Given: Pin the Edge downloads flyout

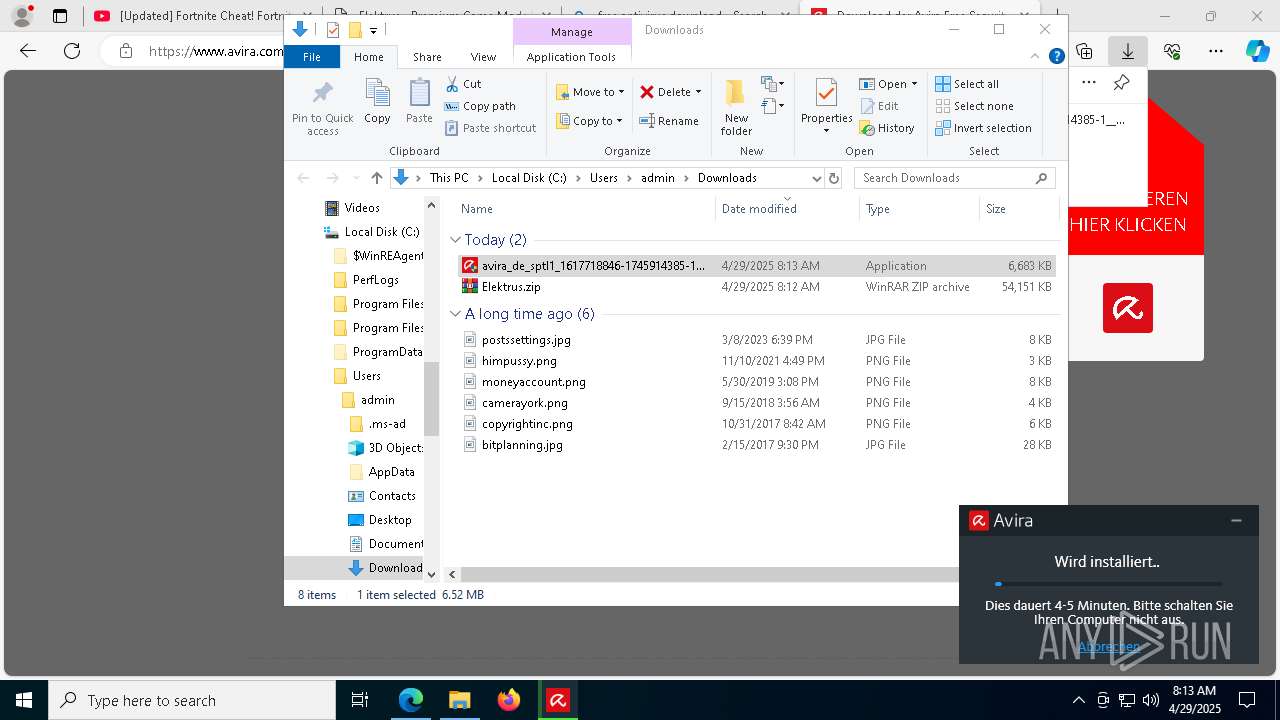Looking at the screenshot, I should pos(1121,83).
